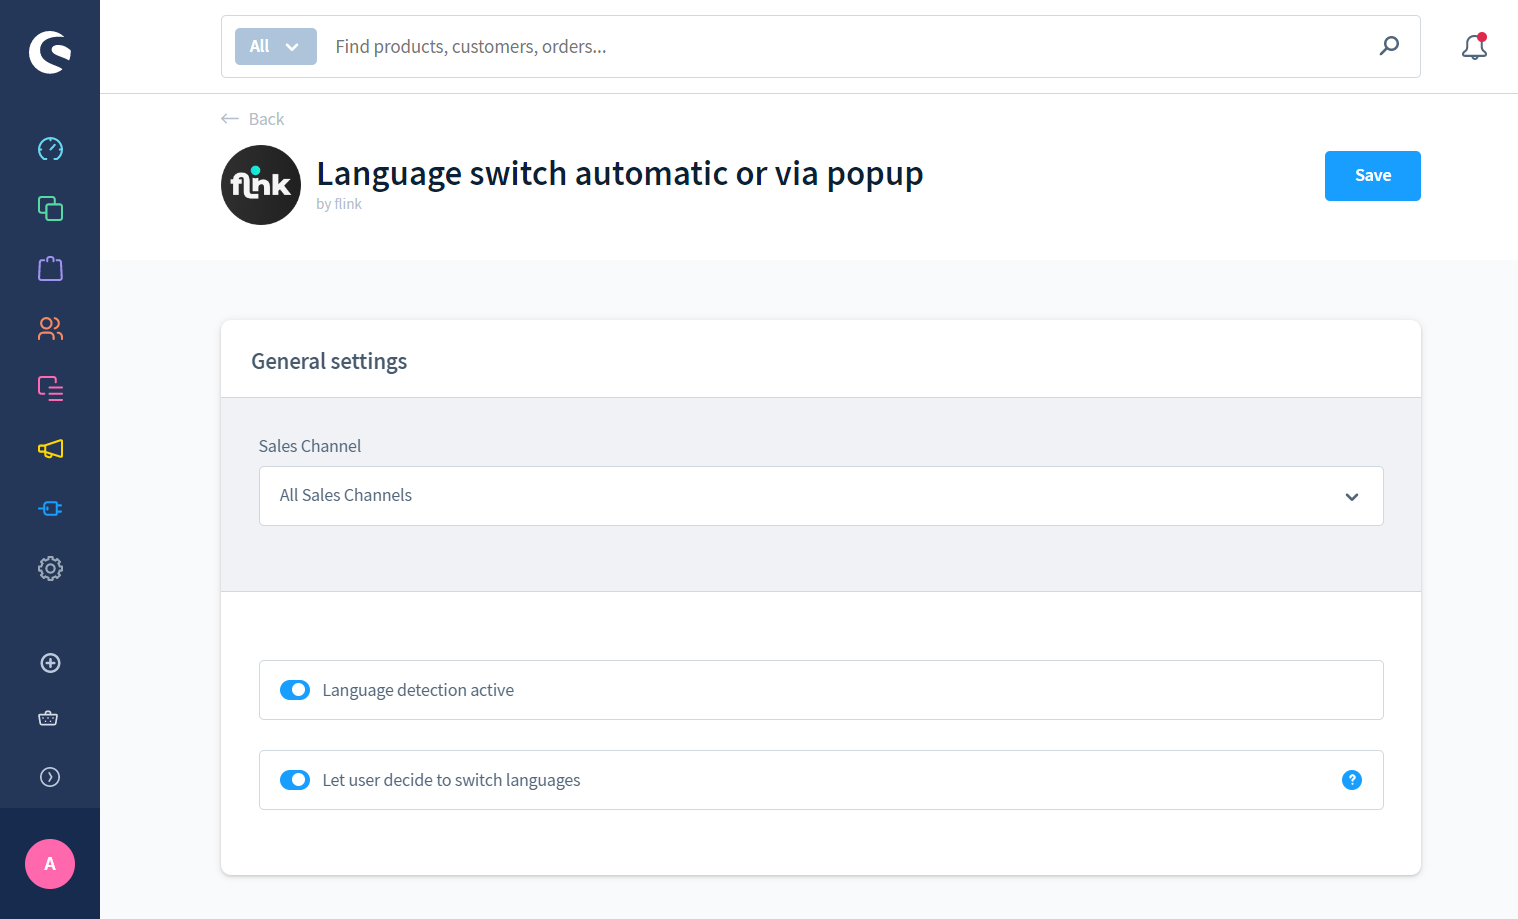This screenshot has width=1518, height=919.
Task: Click the circled plus icon in sidebar
Action: (50, 663)
